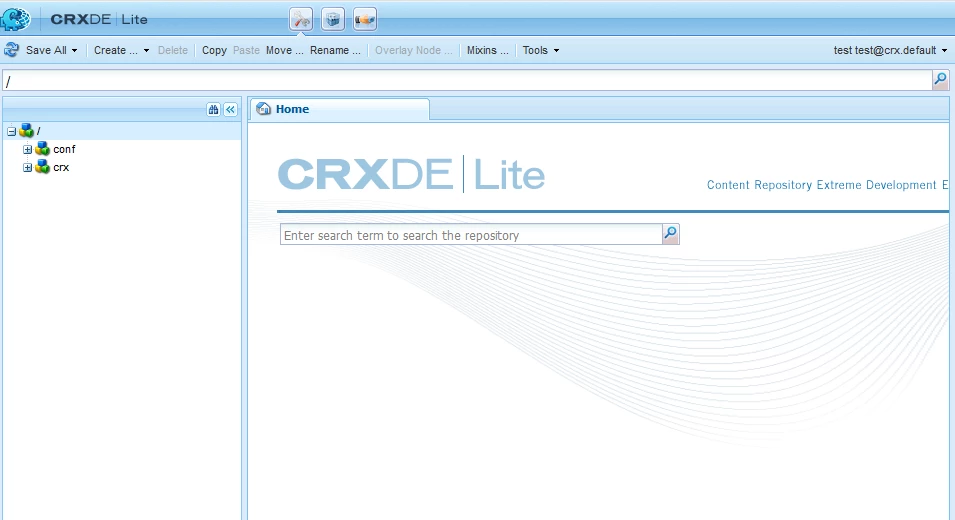This screenshot has width=955, height=520.
Task: Collapse the left tree panel with double-arrow icon
Action: coord(230,110)
